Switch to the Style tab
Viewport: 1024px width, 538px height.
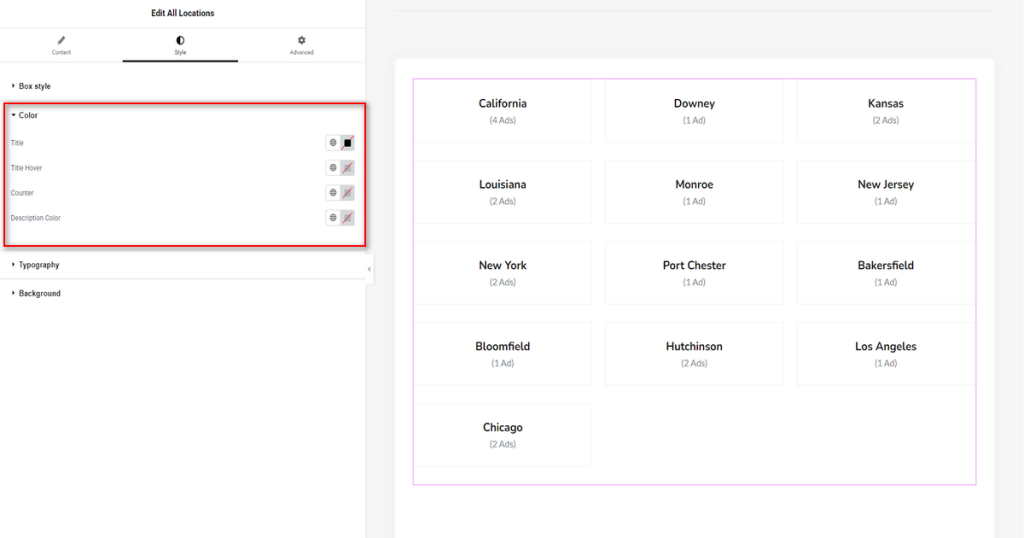coord(180,45)
